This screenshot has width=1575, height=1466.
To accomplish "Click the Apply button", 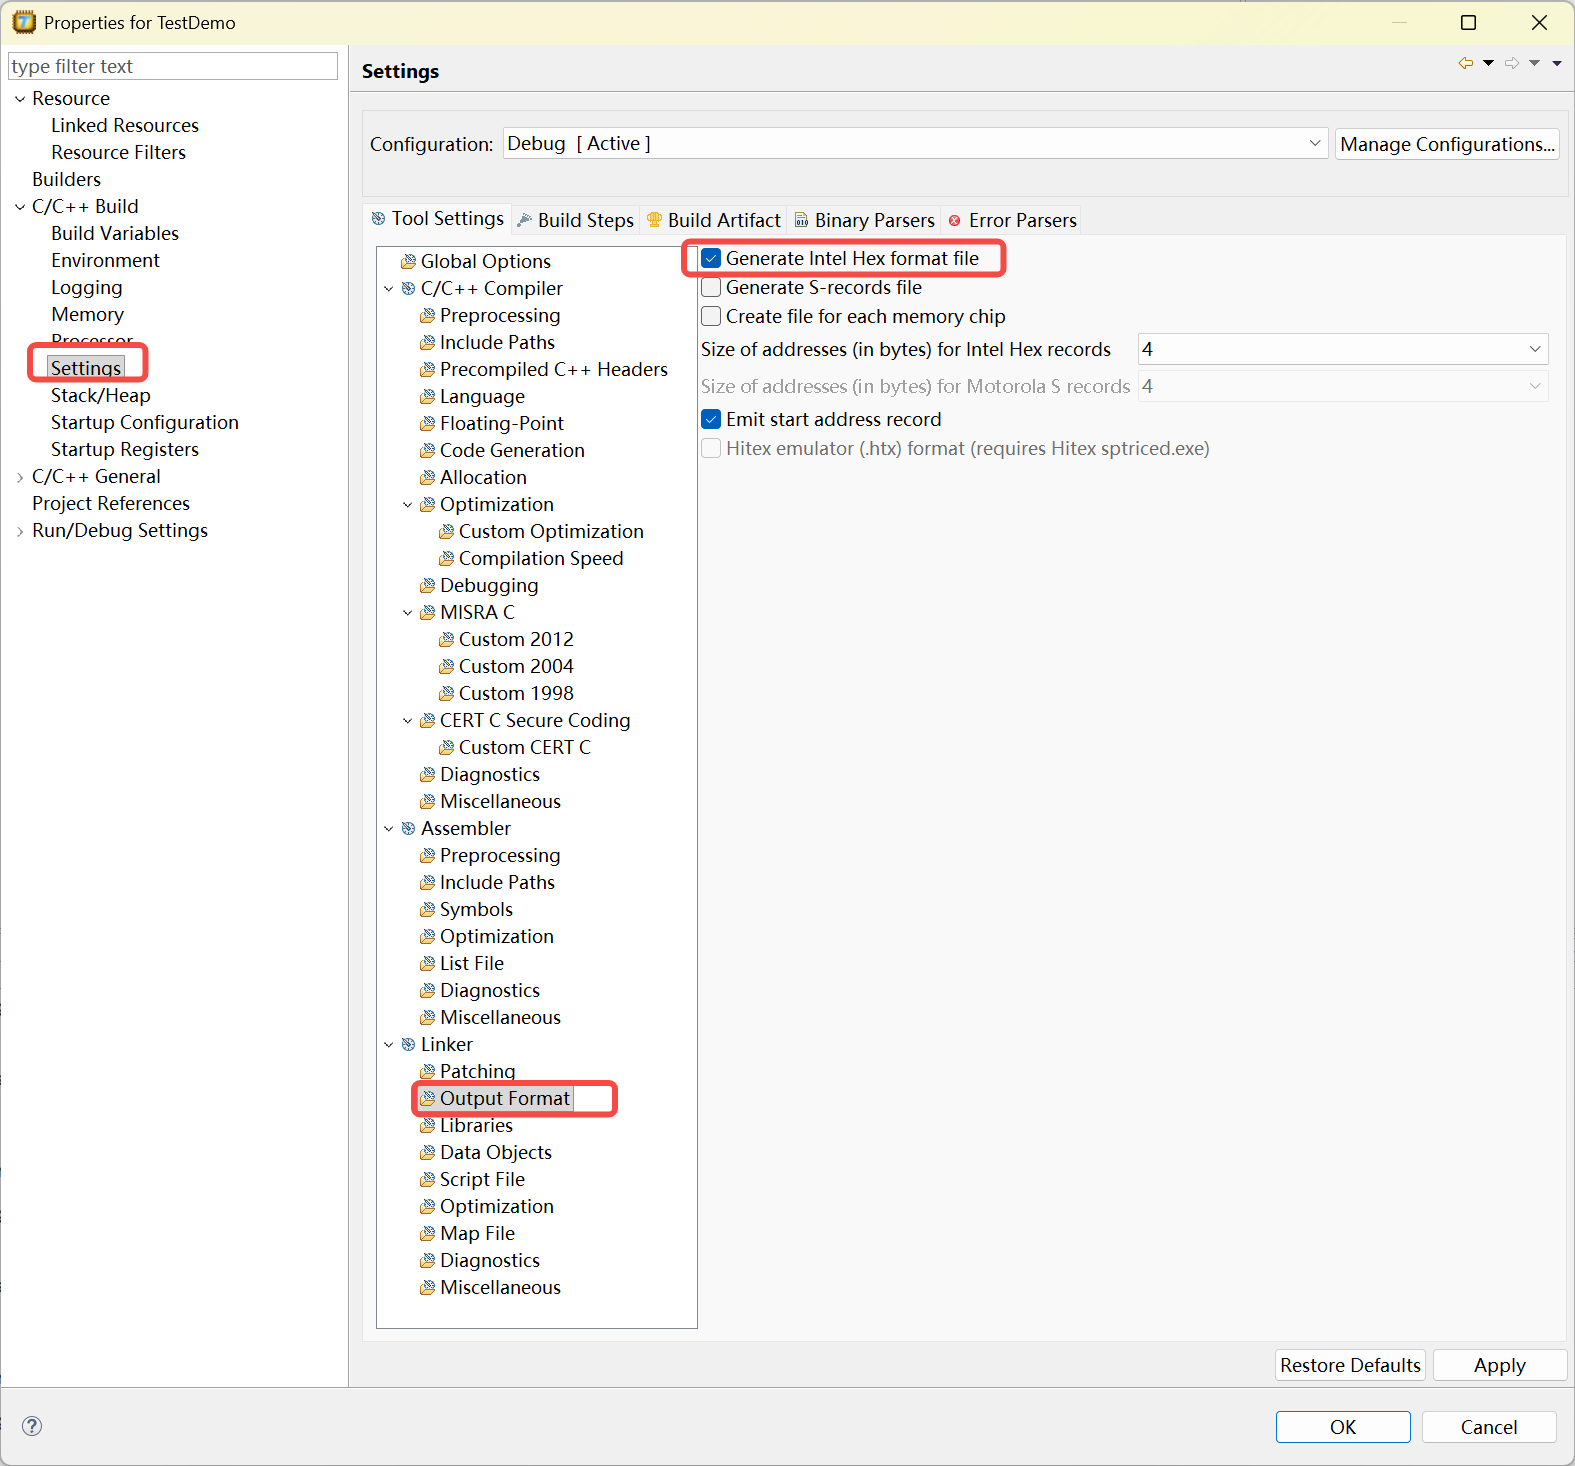I will (1500, 1365).
